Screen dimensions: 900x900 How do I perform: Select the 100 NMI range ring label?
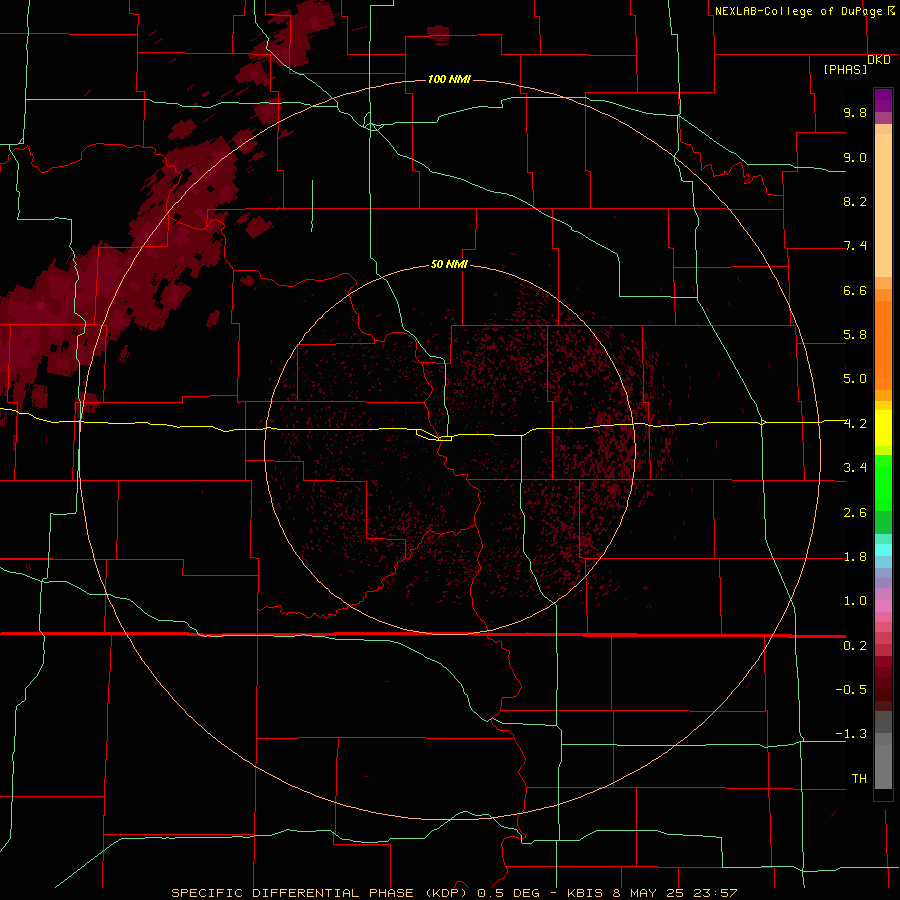pos(449,79)
